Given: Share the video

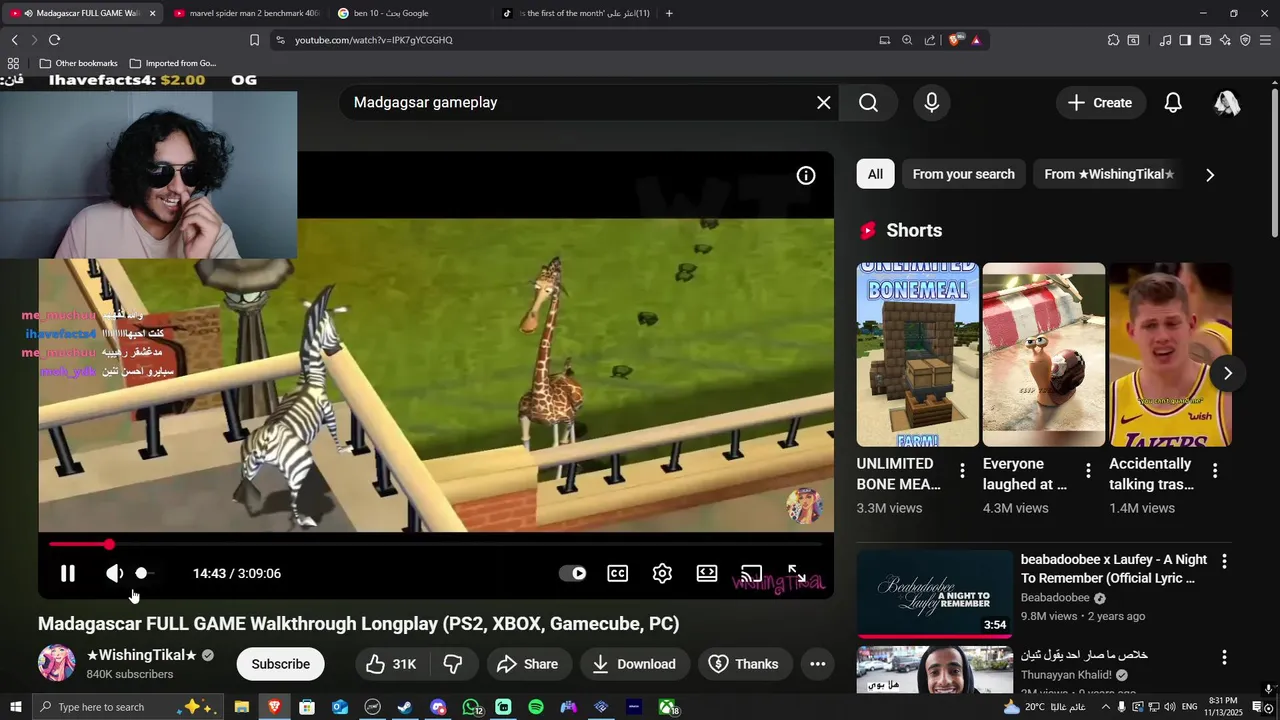Looking at the screenshot, I should click(527, 664).
